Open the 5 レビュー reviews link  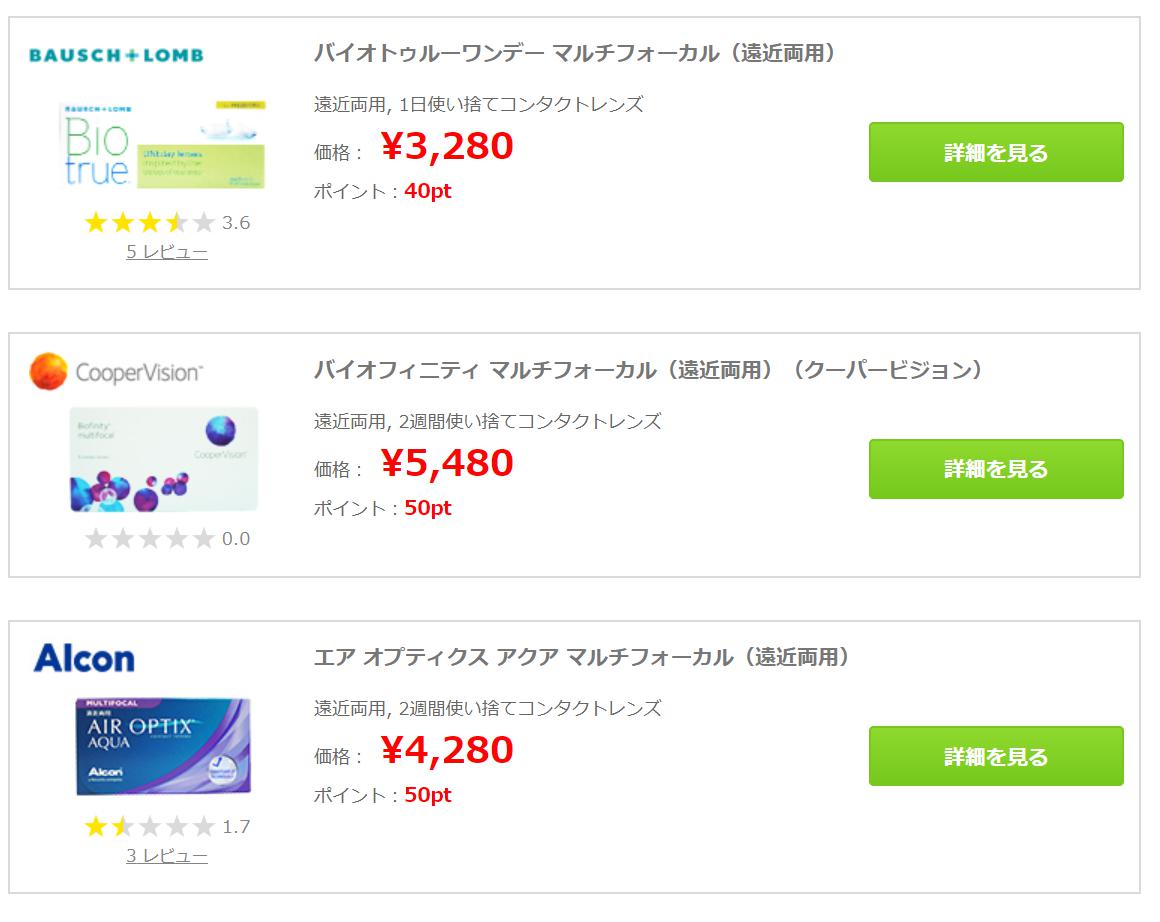click(166, 252)
